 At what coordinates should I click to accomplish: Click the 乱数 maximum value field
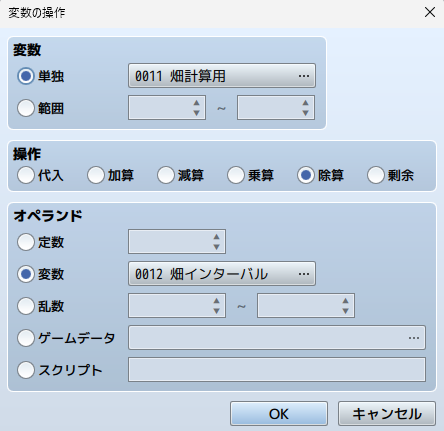click(306, 306)
